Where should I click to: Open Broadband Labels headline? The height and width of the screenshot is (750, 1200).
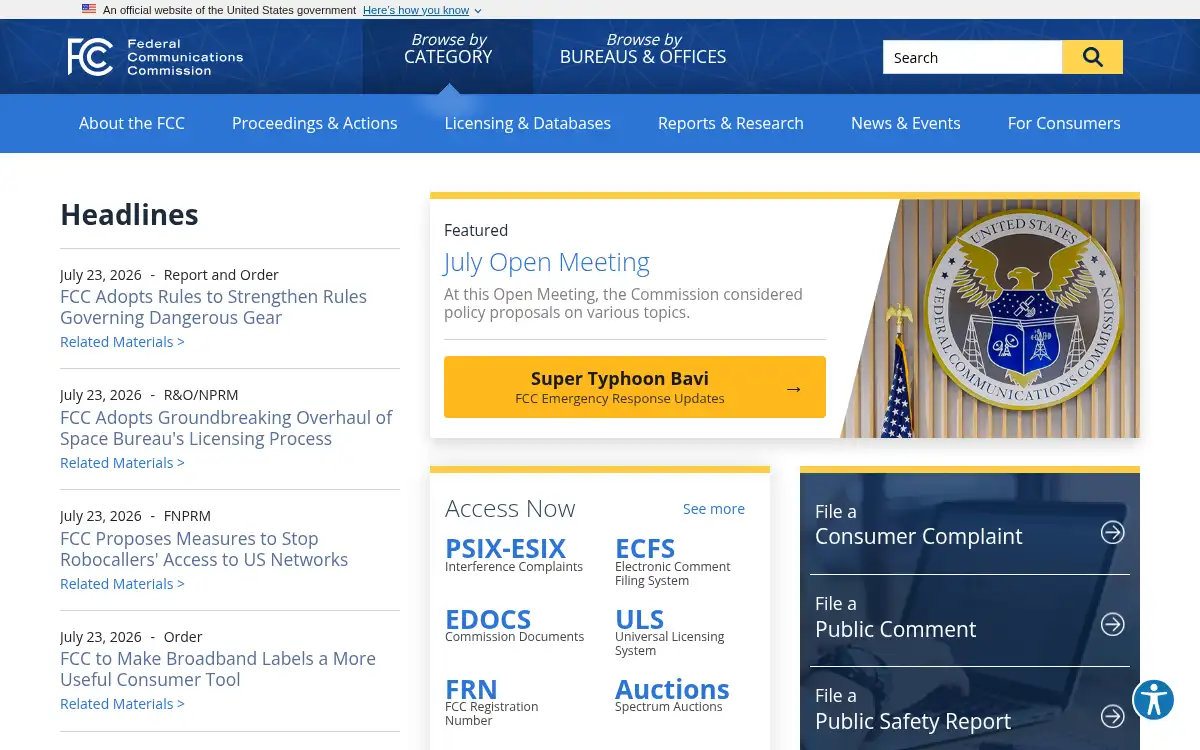(218, 669)
